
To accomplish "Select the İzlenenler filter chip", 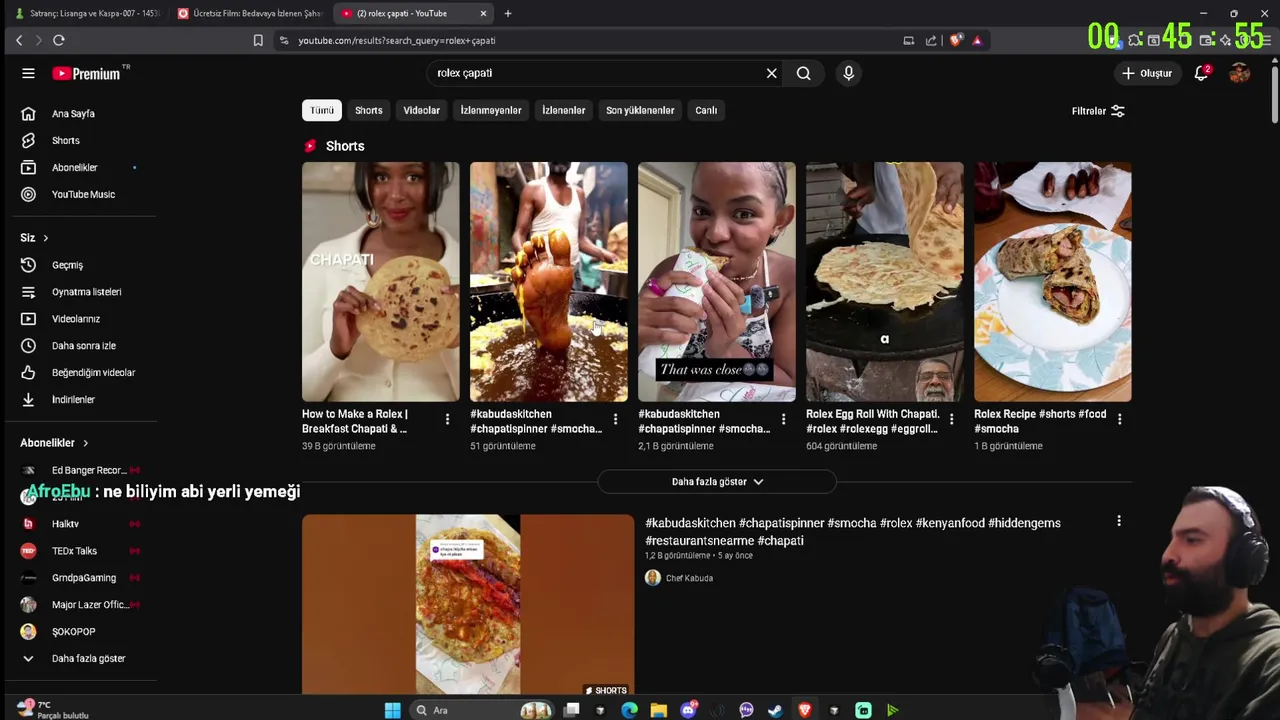I will pyautogui.click(x=563, y=110).
